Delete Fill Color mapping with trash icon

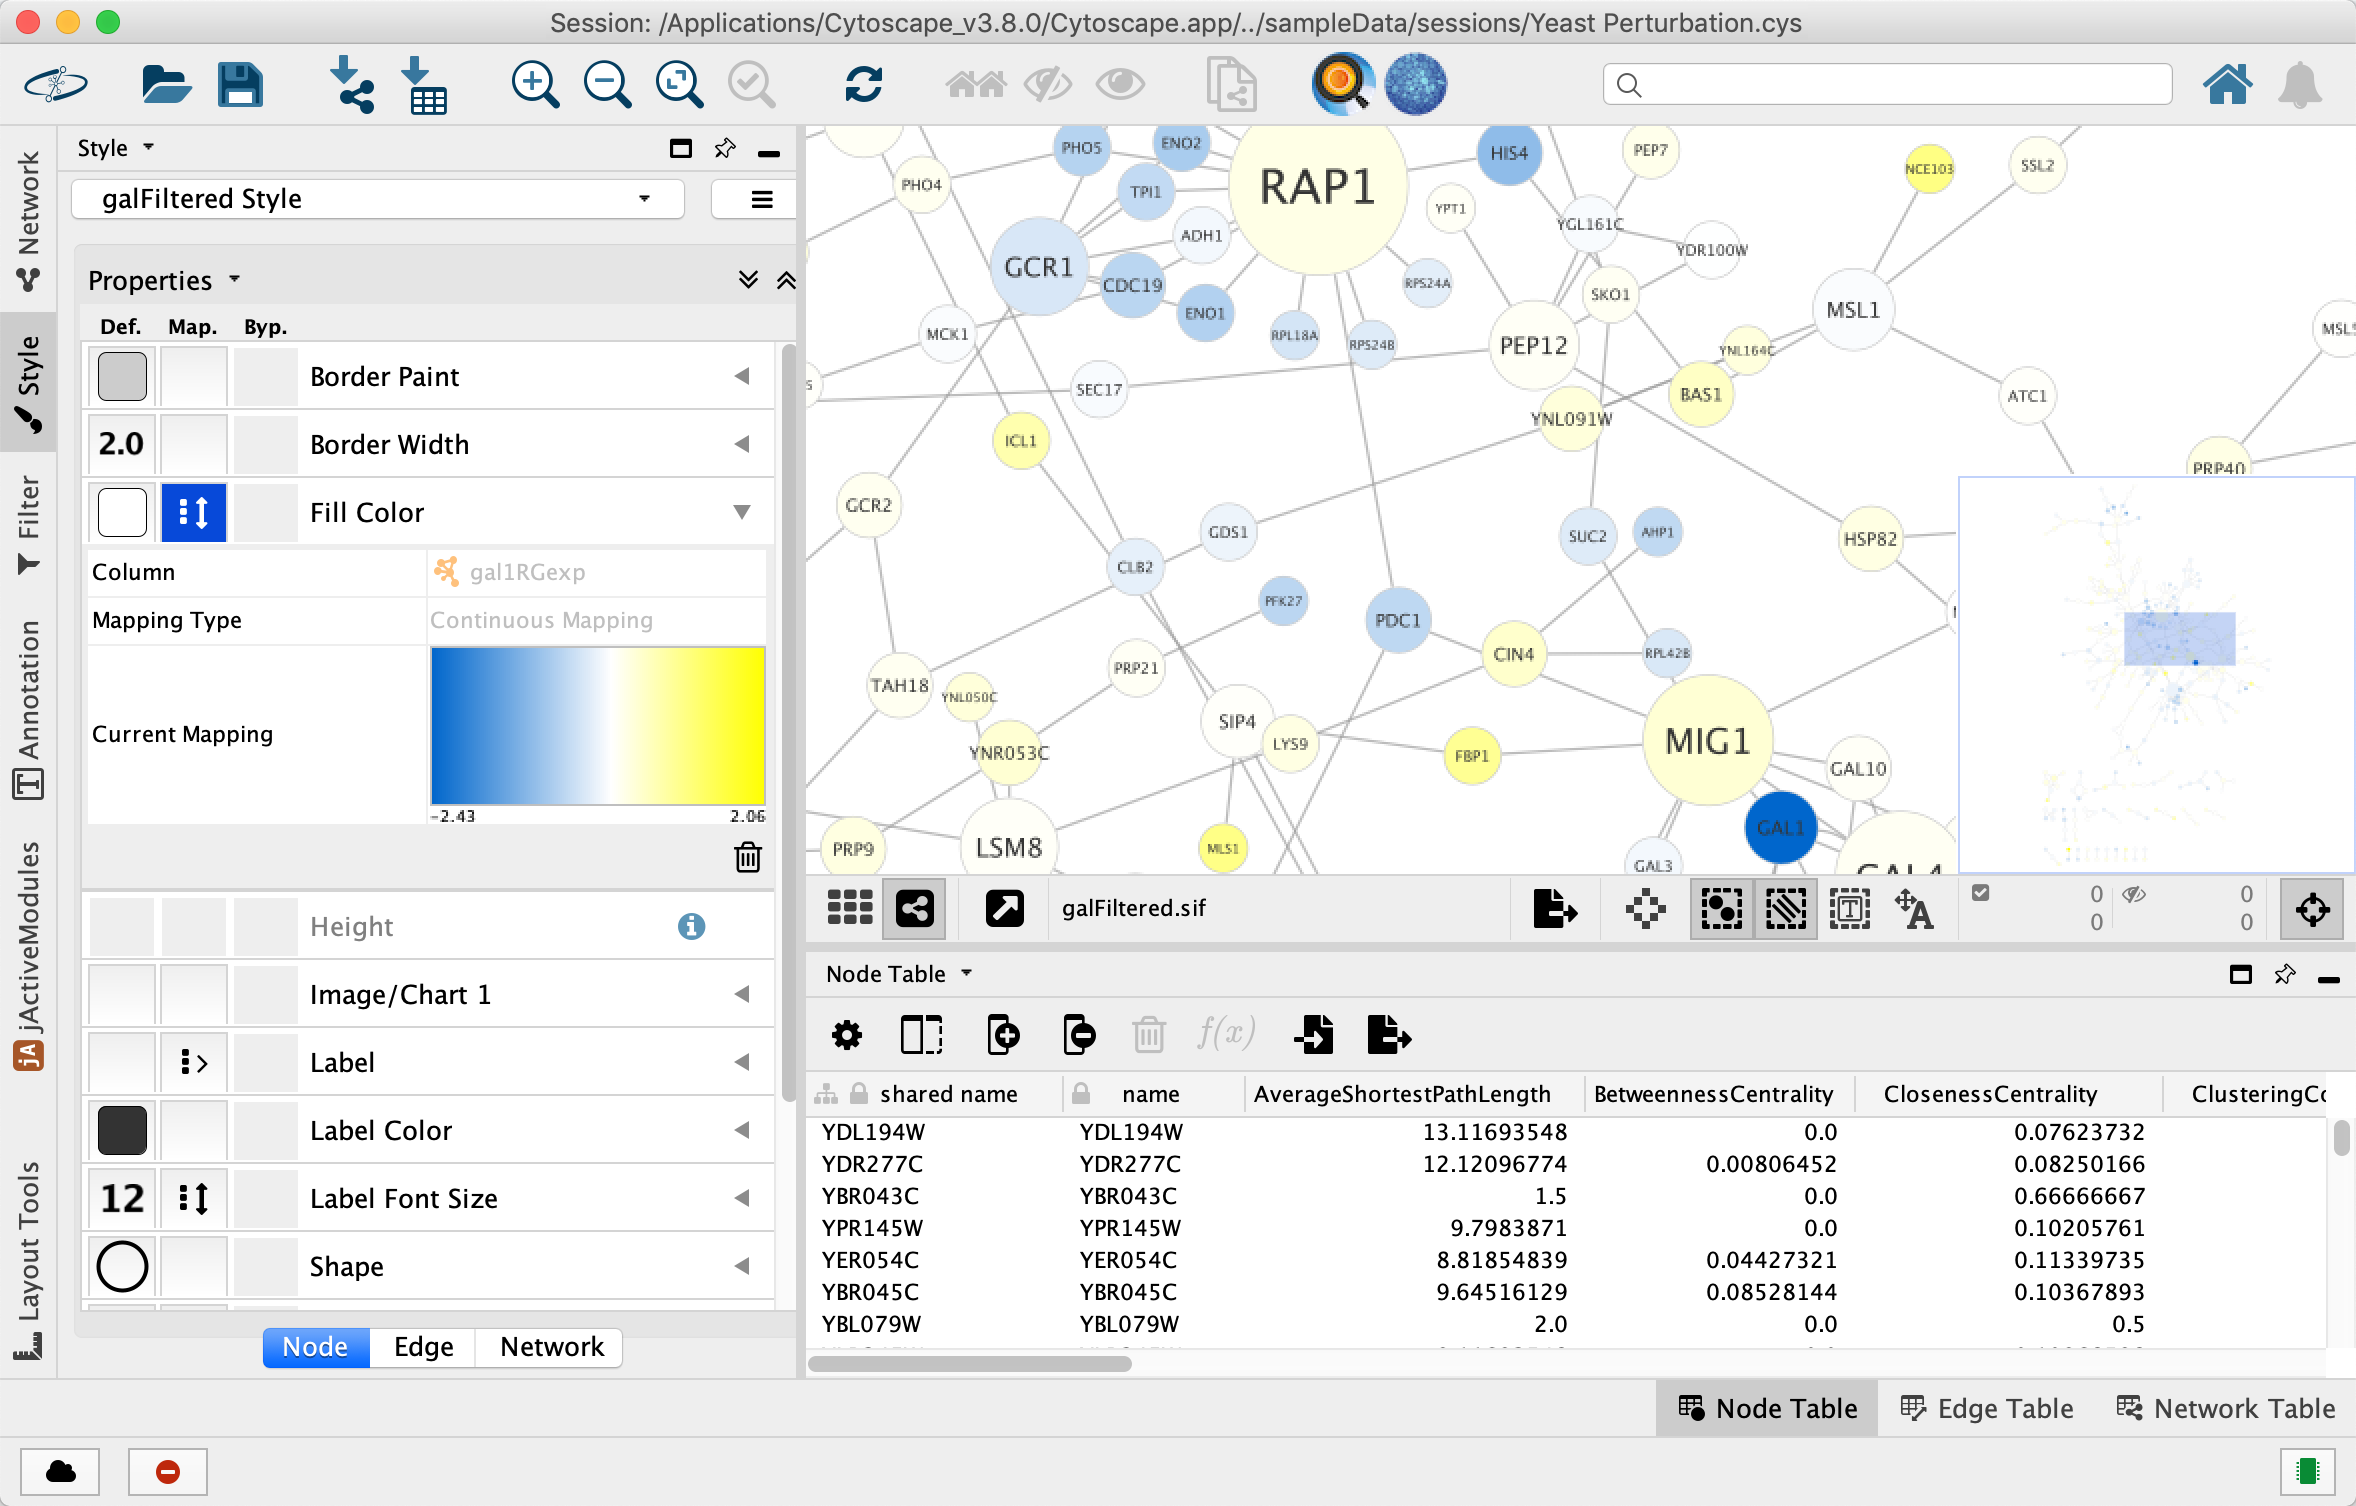coord(748,857)
